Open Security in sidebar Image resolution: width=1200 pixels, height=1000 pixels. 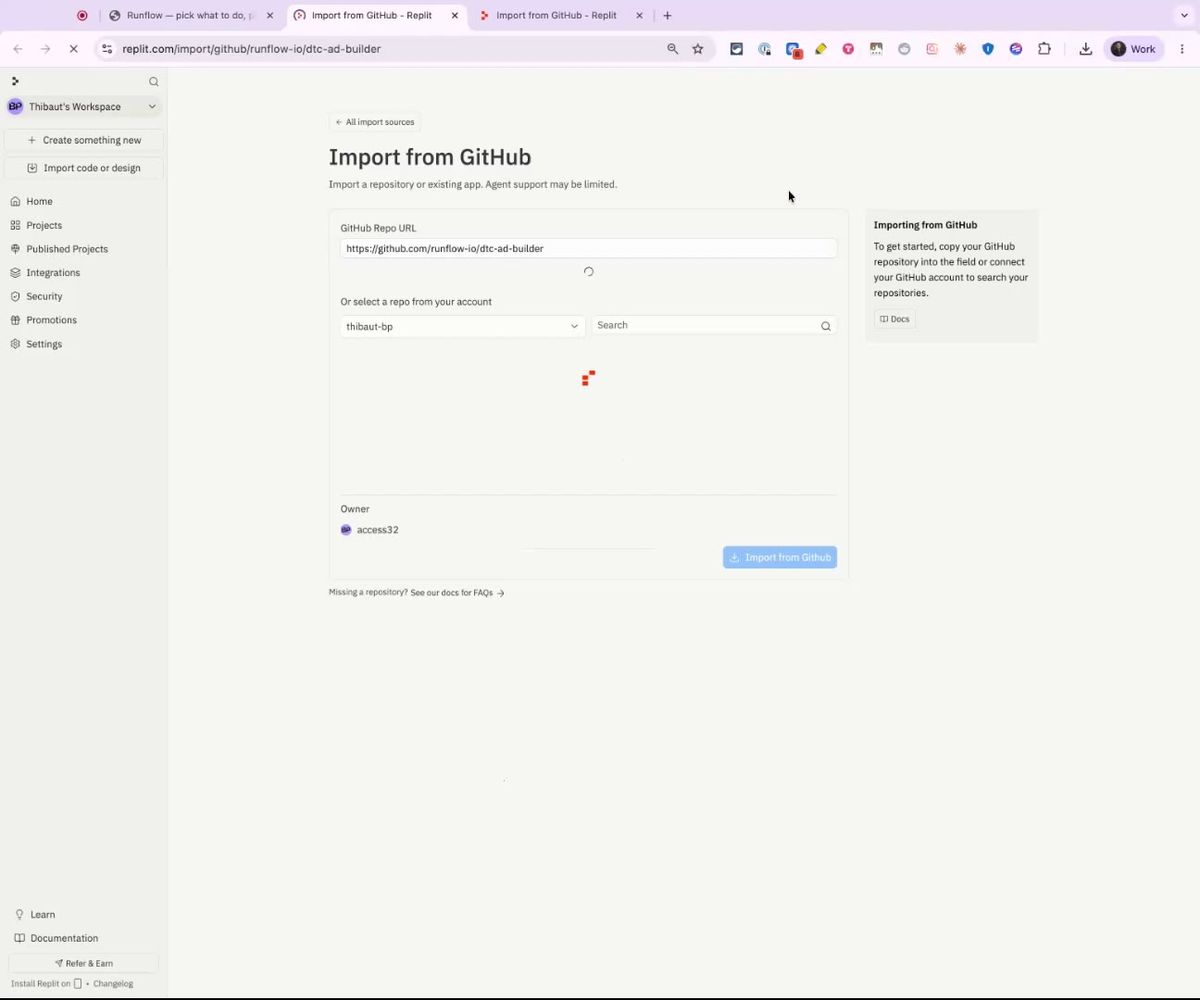click(44, 296)
